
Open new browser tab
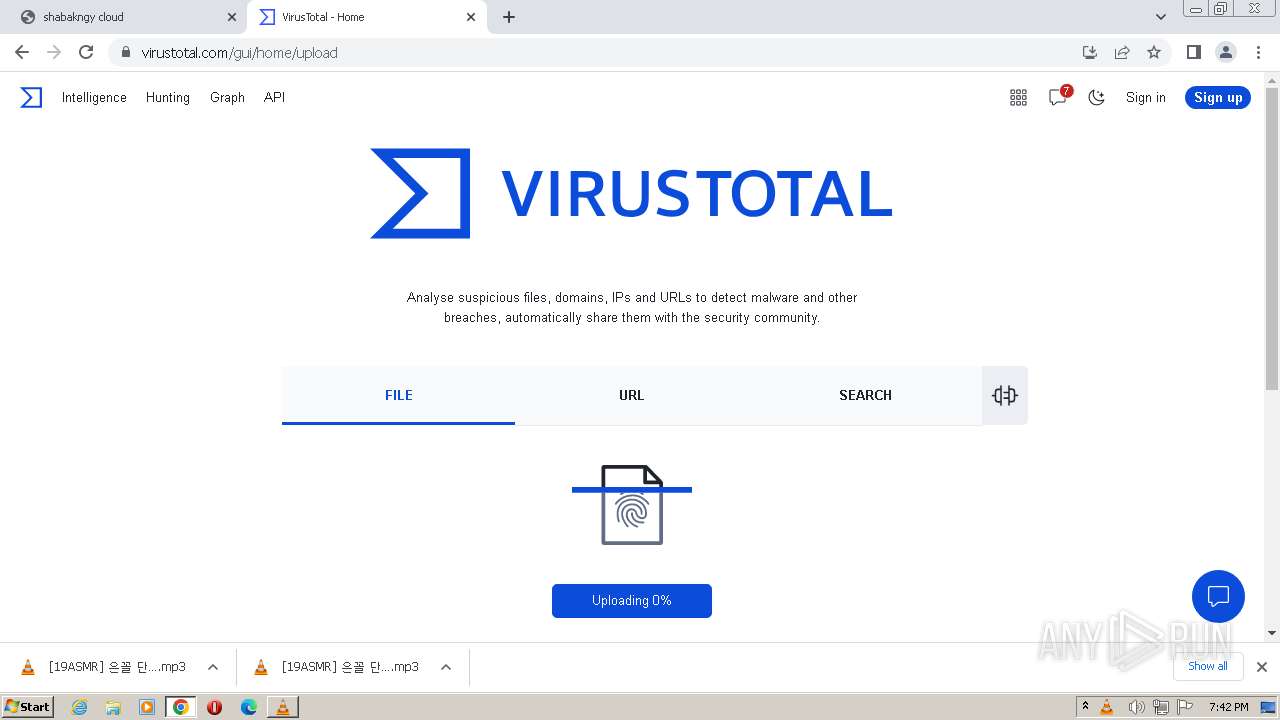pyautogui.click(x=509, y=17)
